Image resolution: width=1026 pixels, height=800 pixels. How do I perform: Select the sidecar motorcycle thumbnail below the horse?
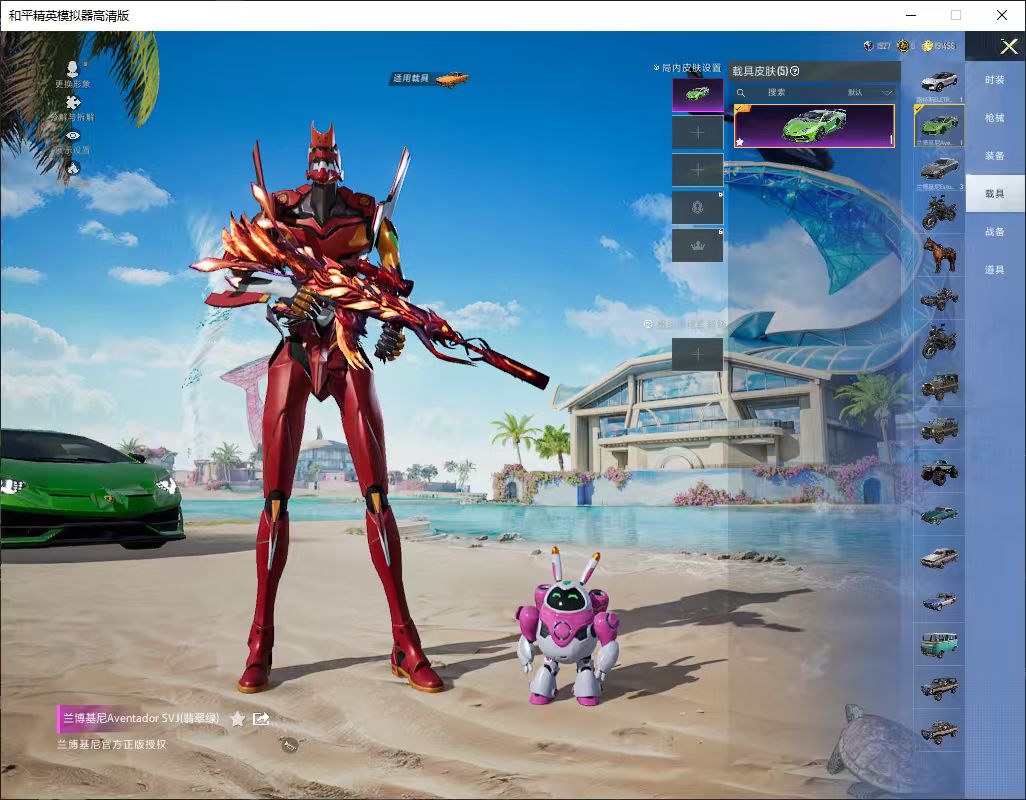pyautogui.click(x=940, y=298)
